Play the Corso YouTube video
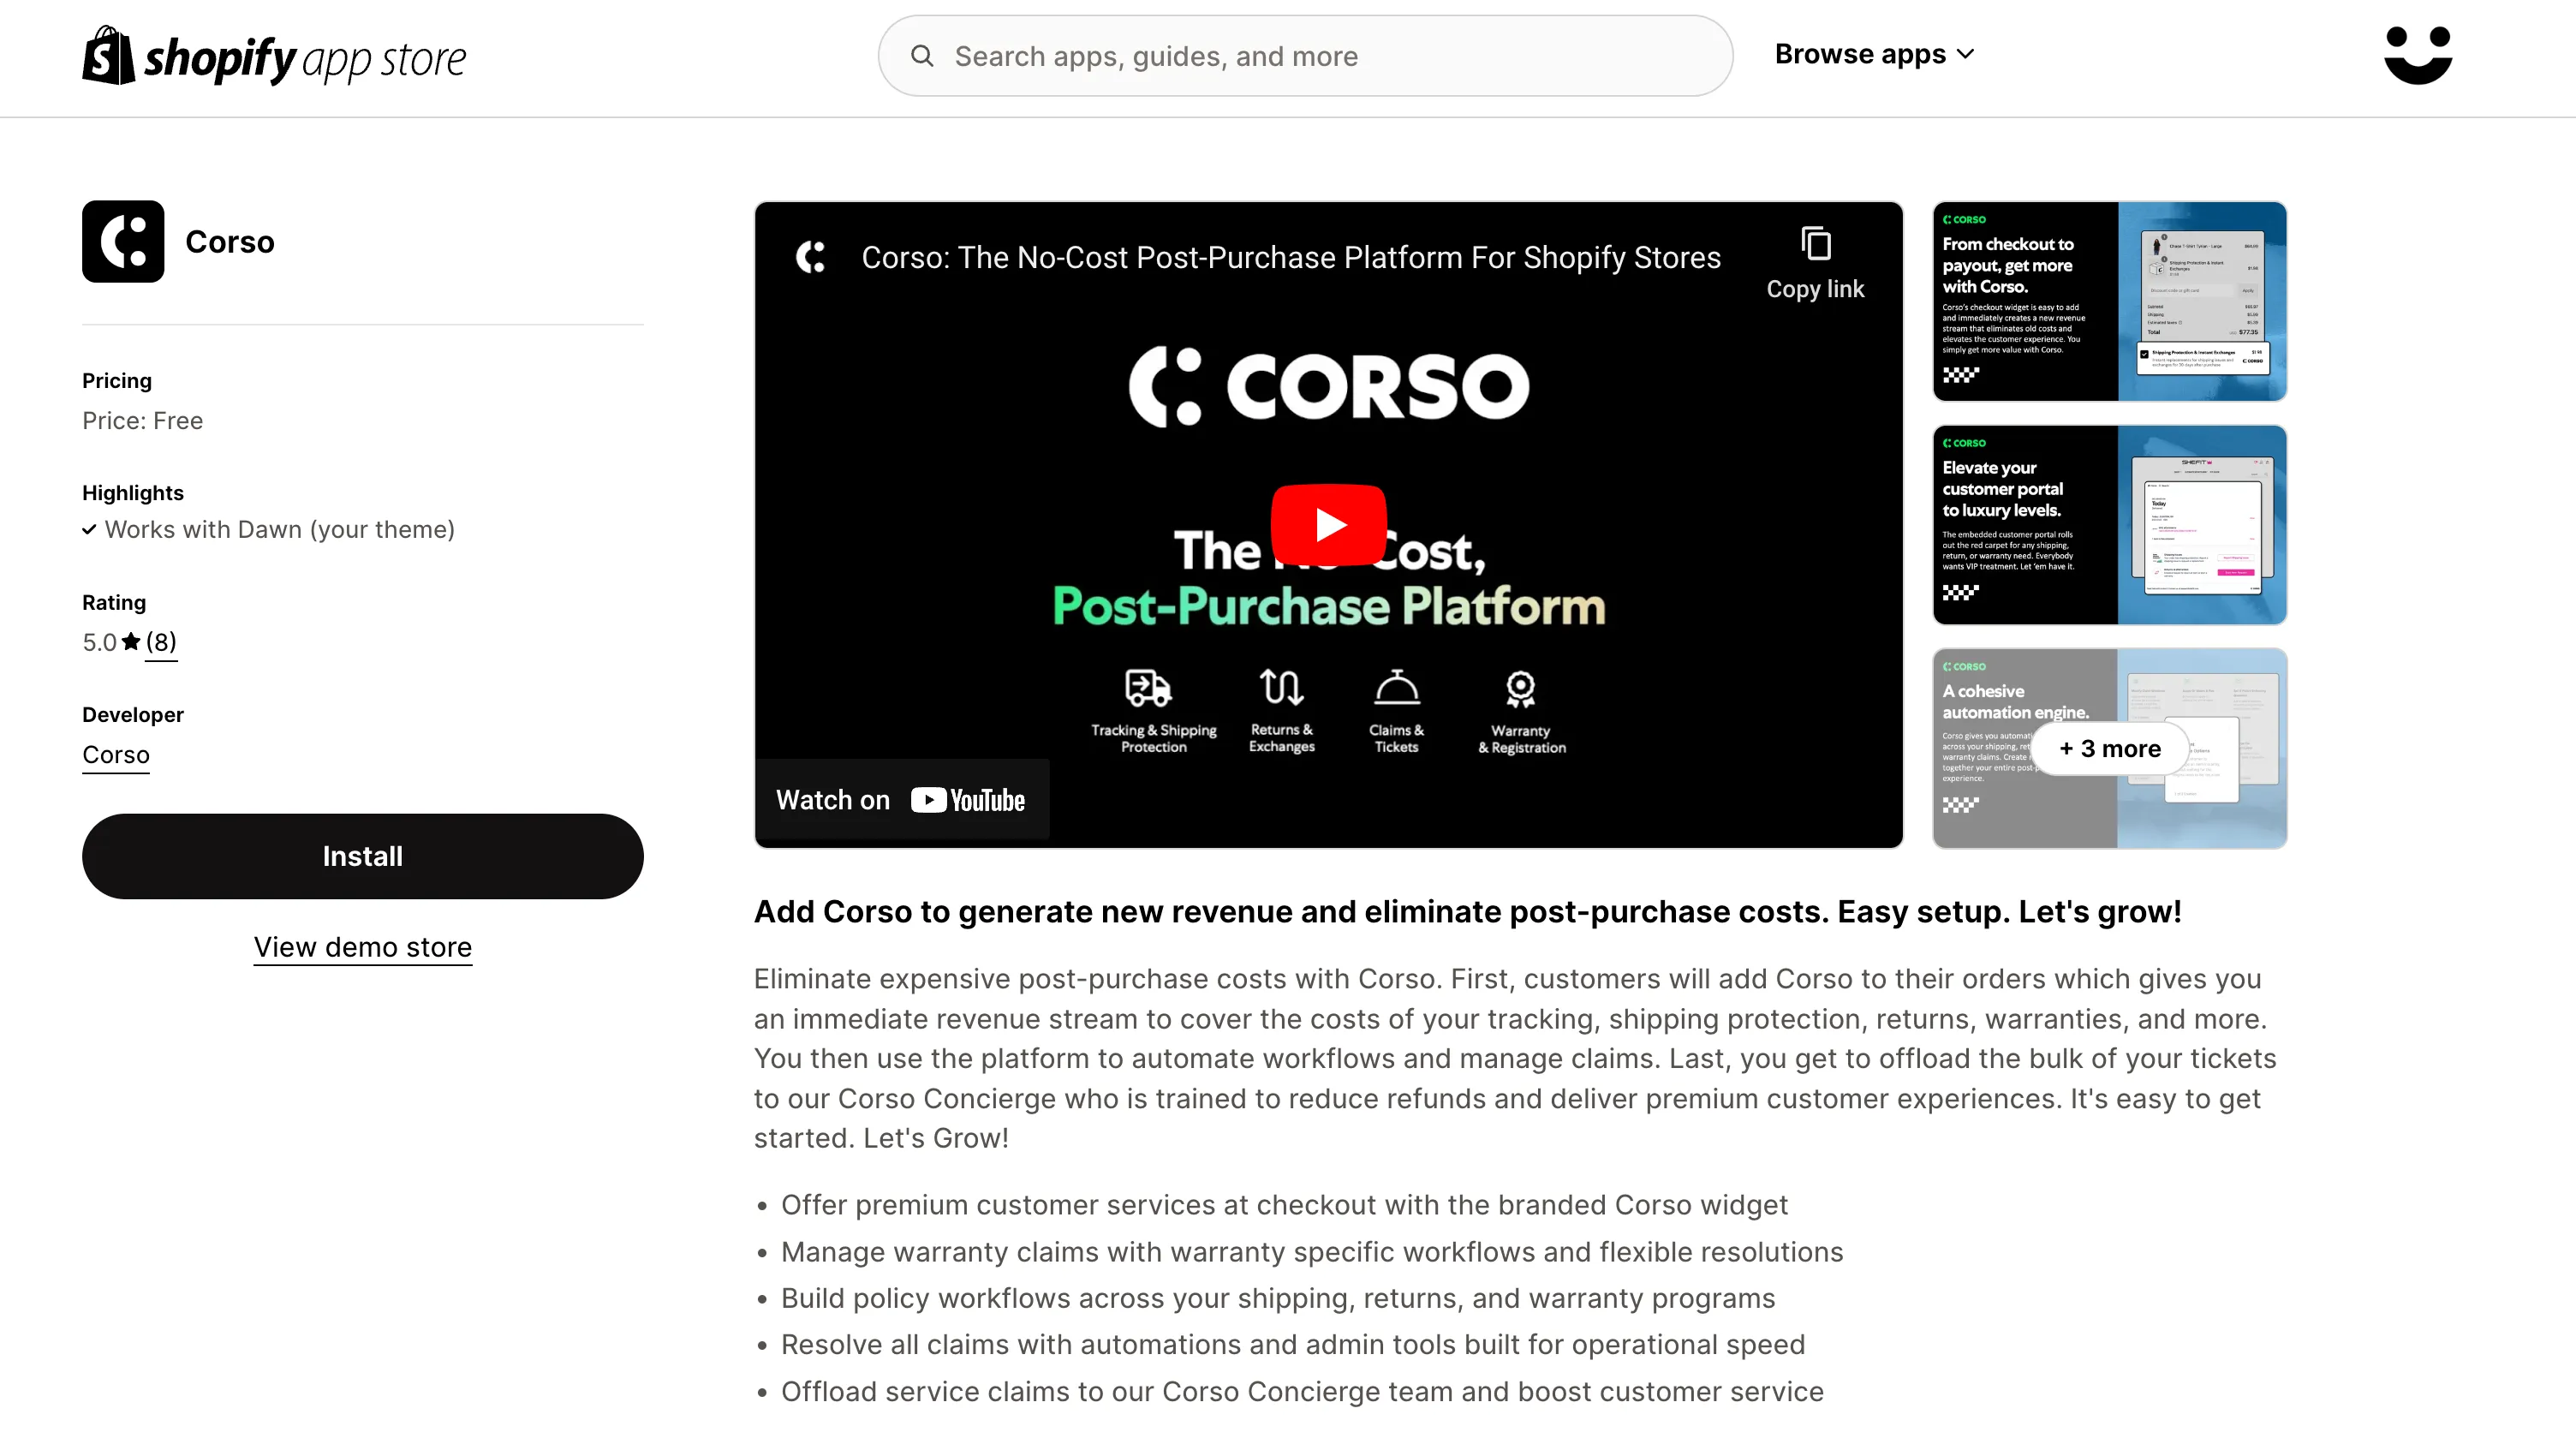2576x1444 pixels. 1329,524
